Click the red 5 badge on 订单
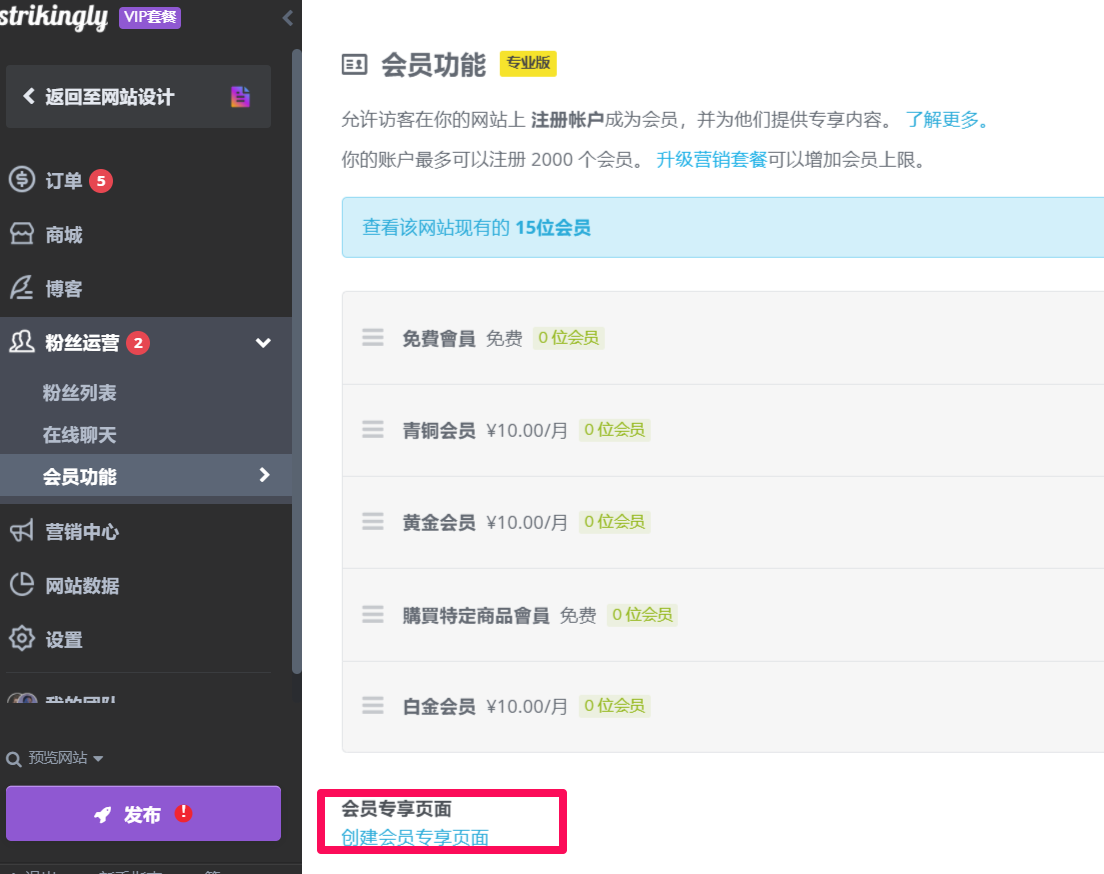The width and height of the screenshot is (1104, 874). tap(101, 181)
